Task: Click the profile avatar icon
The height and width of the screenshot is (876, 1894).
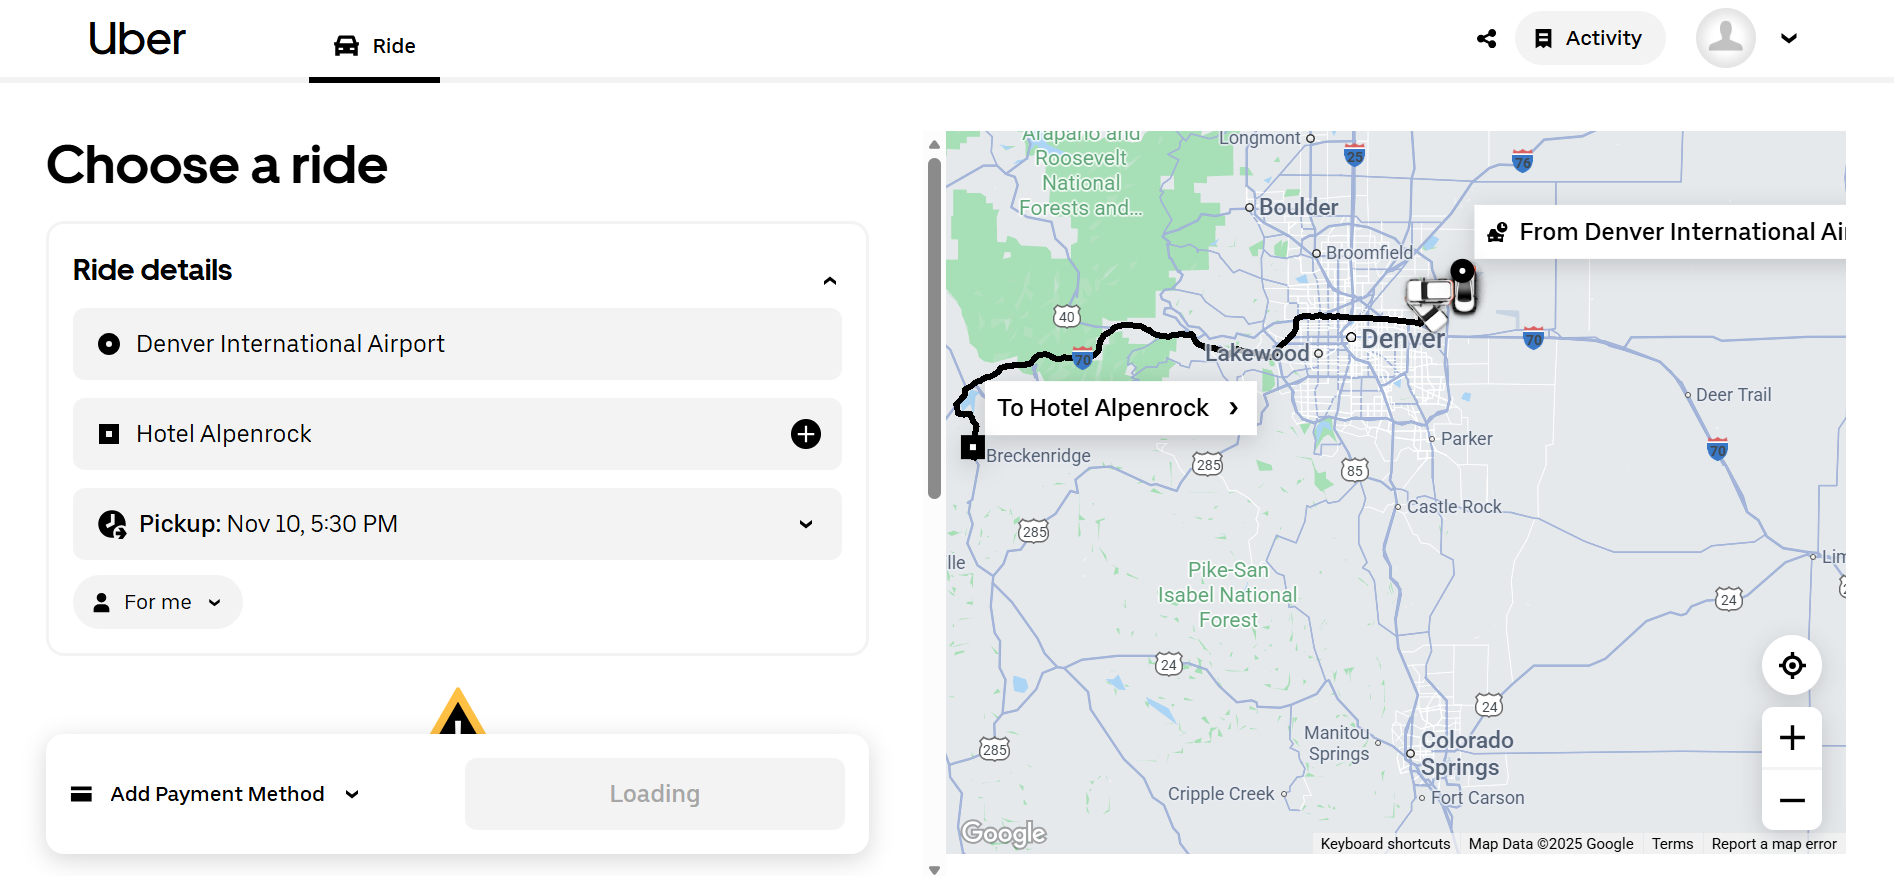Action: coord(1725,39)
